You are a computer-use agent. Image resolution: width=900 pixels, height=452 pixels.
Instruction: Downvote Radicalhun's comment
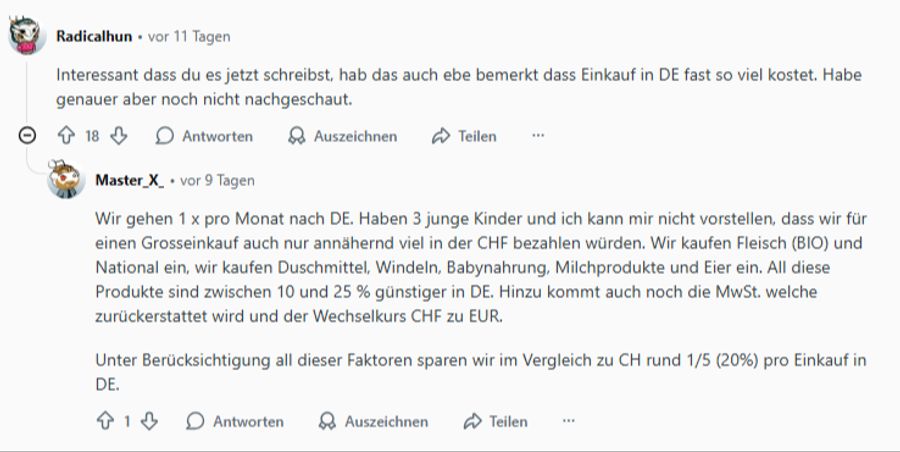118,136
